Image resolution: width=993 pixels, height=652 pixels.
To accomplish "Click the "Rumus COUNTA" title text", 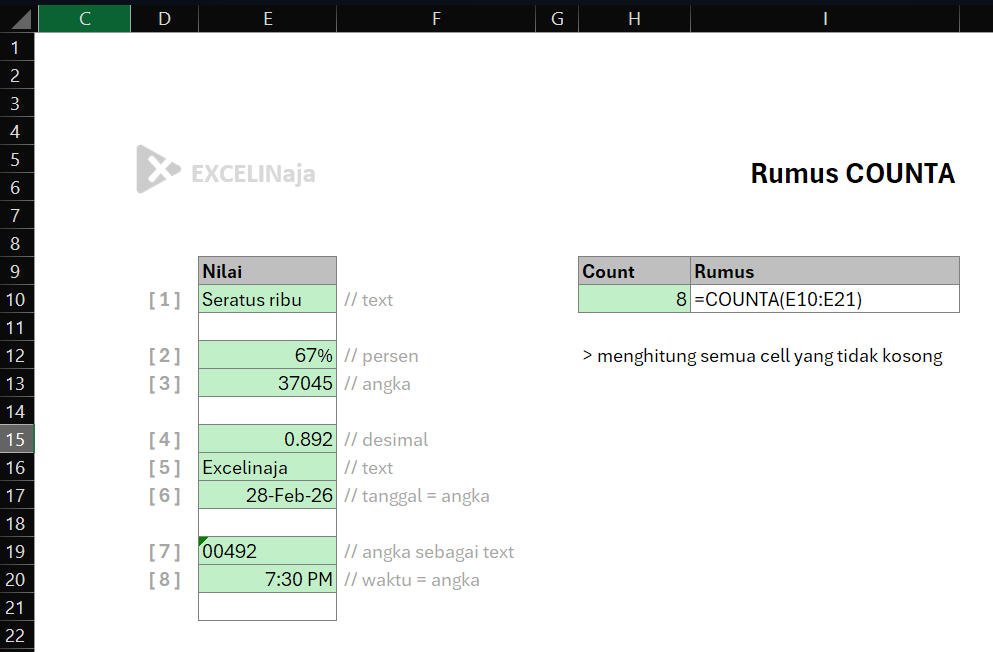I will coord(851,173).
